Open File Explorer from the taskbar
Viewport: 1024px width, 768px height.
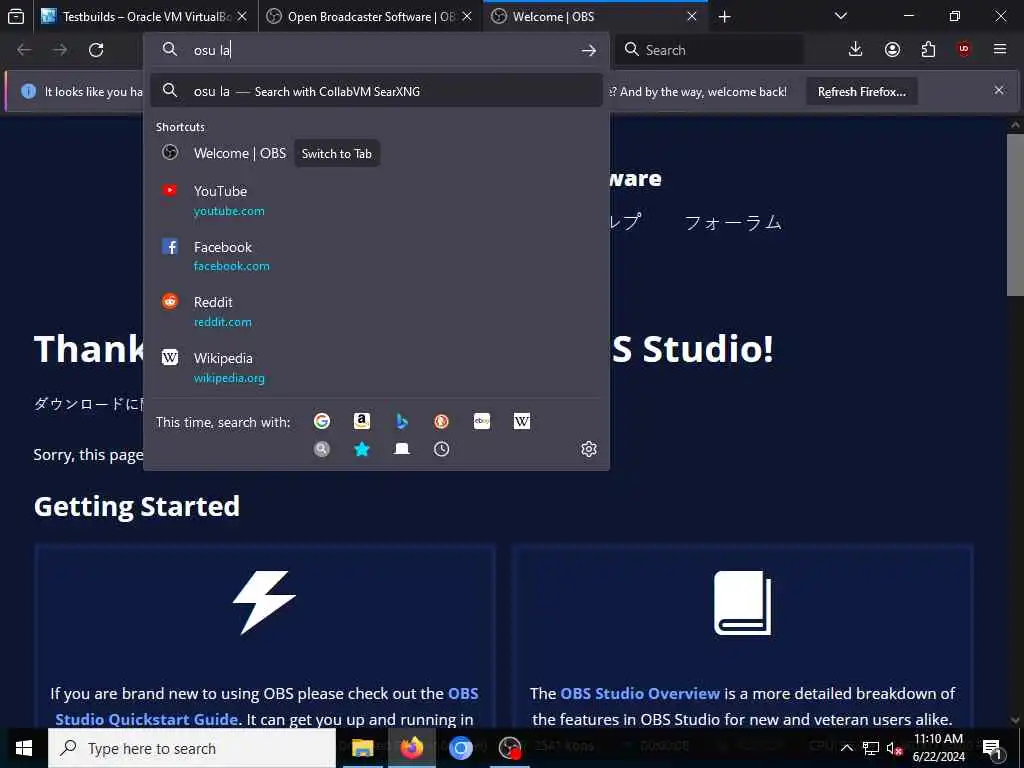tap(362, 748)
